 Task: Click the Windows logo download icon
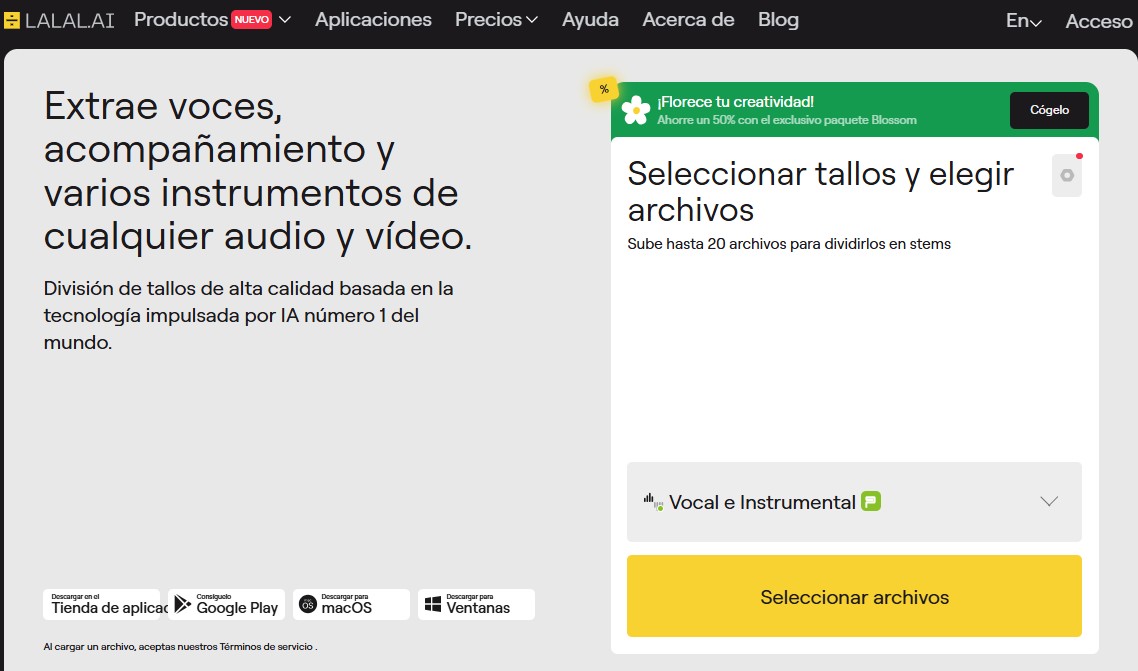coord(433,604)
